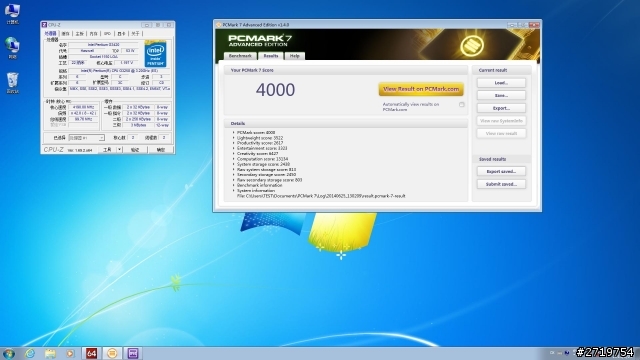Screen dimensions: 640x360
Task: Open Windows Explorer from the taskbar
Action: (50, 353)
